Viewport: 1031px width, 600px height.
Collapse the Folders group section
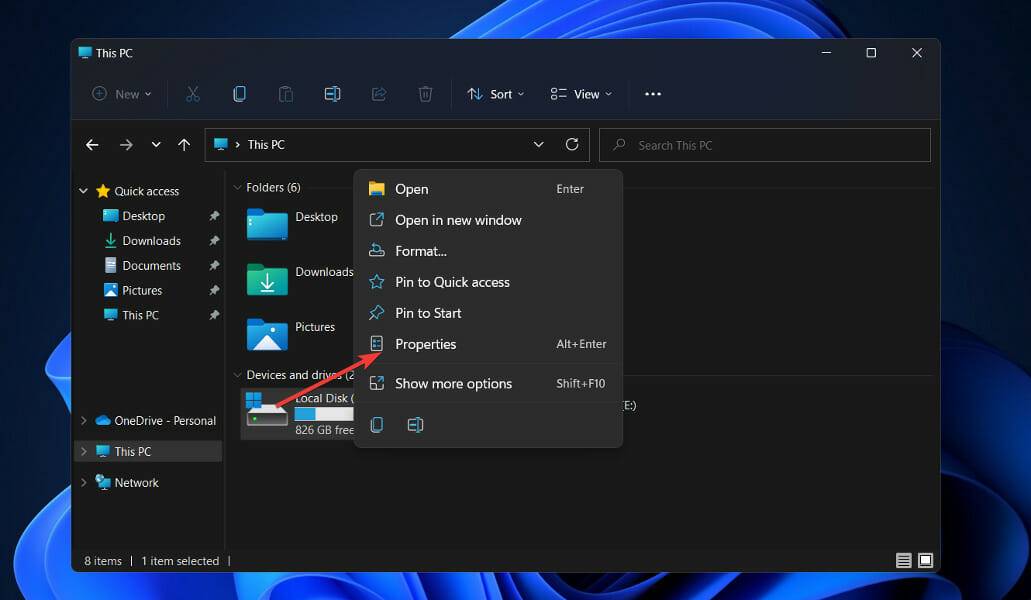[x=237, y=188]
